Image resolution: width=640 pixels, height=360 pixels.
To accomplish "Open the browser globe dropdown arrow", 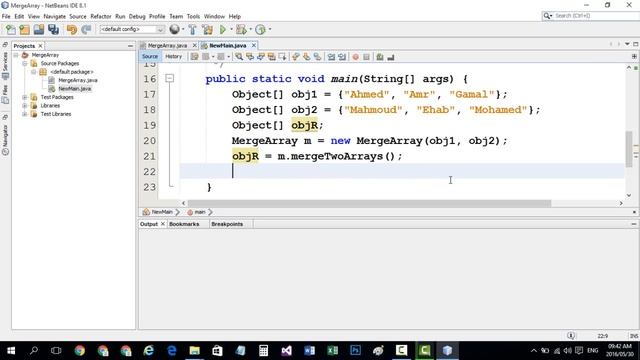I will point(182,29).
